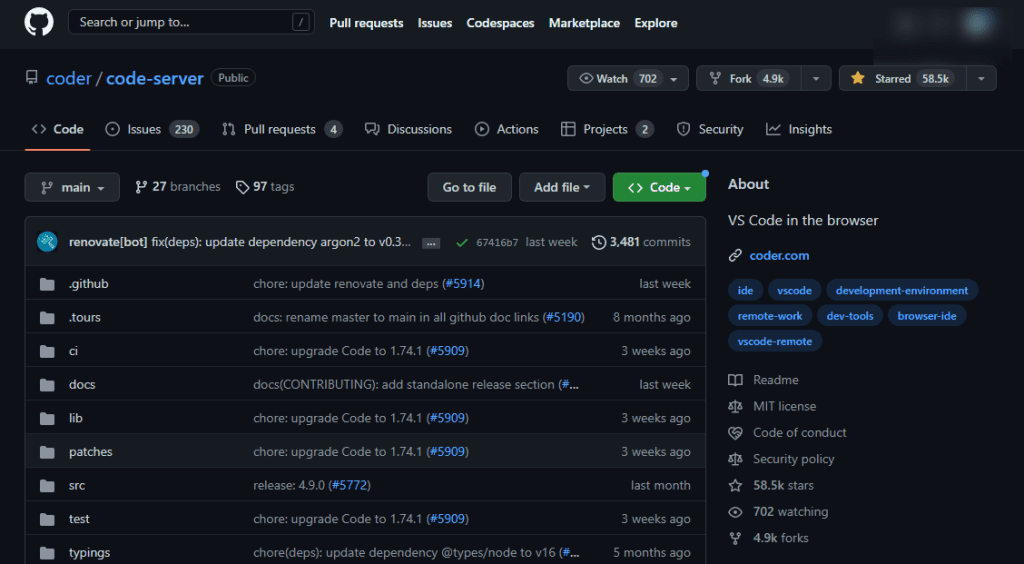Viewport: 1024px width, 564px height.
Task: Click the folder icon for .tours
Action: pos(47,318)
